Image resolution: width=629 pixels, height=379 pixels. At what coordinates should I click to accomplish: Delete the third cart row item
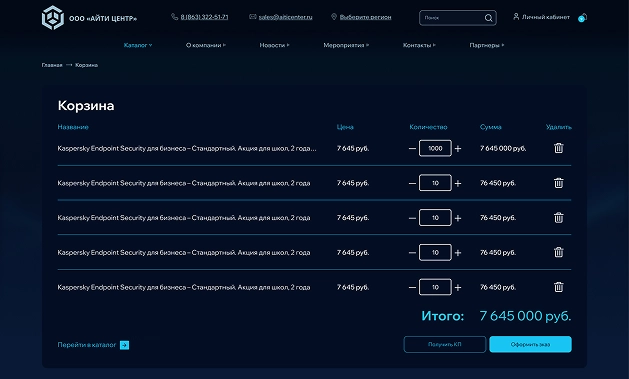pyautogui.click(x=559, y=218)
